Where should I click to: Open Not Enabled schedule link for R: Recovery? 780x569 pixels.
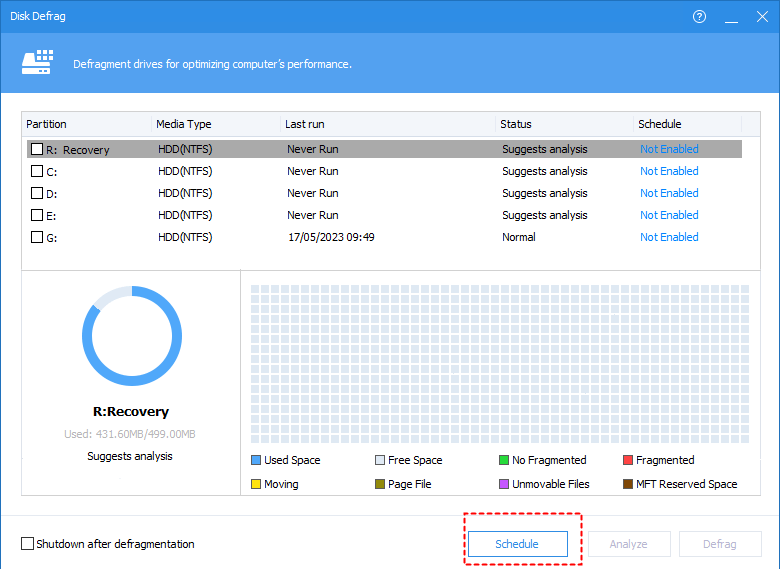coord(669,149)
